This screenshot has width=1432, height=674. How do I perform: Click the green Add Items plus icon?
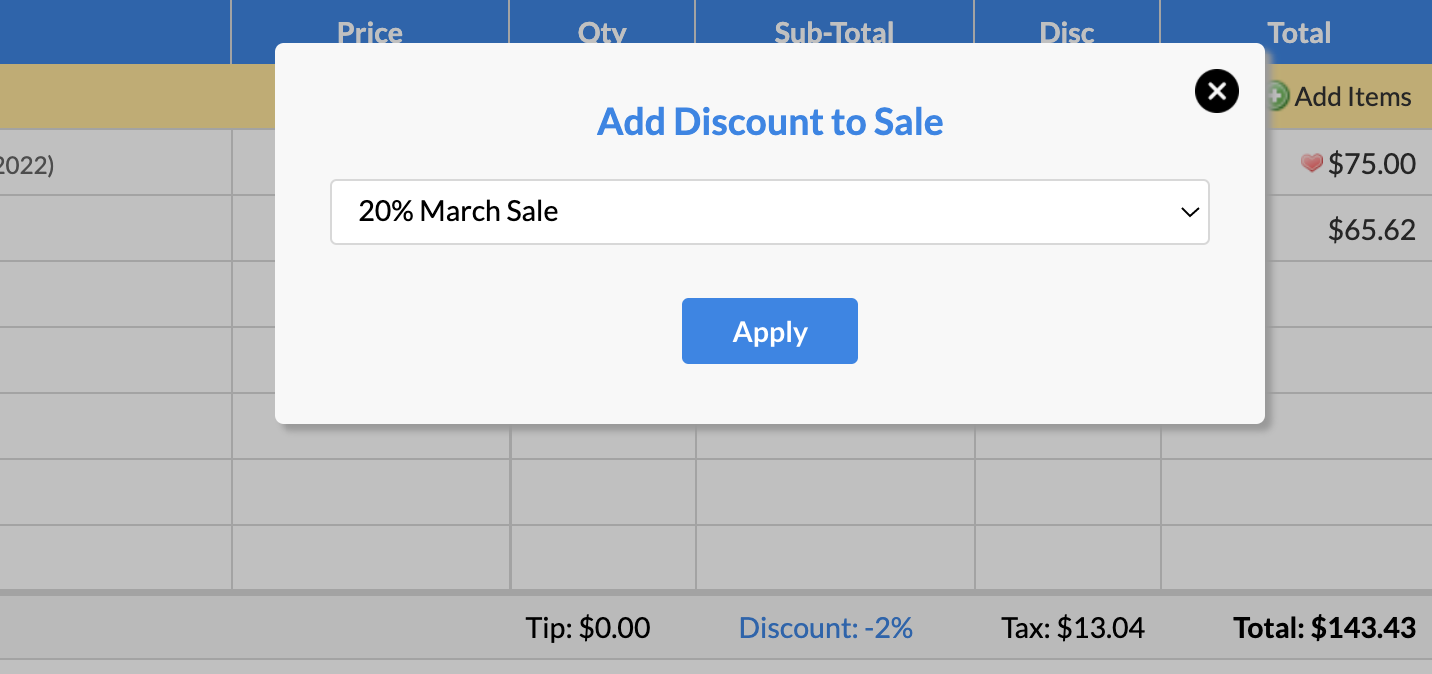[x=1277, y=97]
